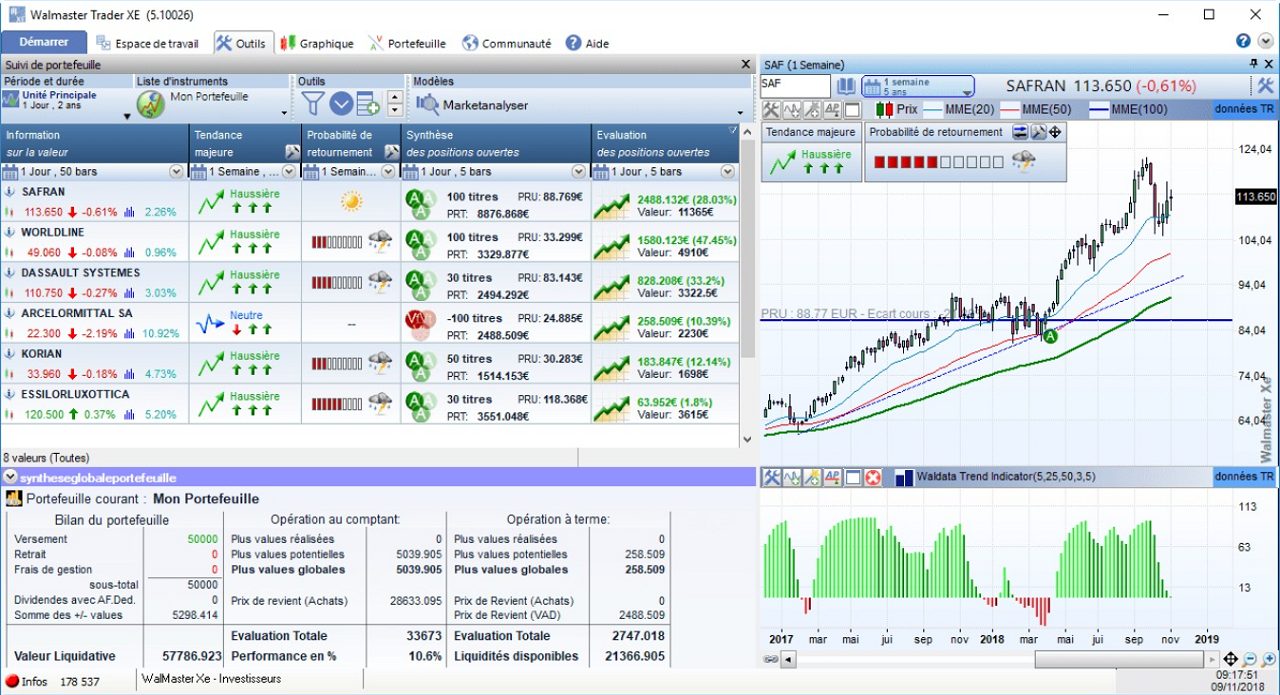Click the add column icon in Outils

tap(368, 103)
